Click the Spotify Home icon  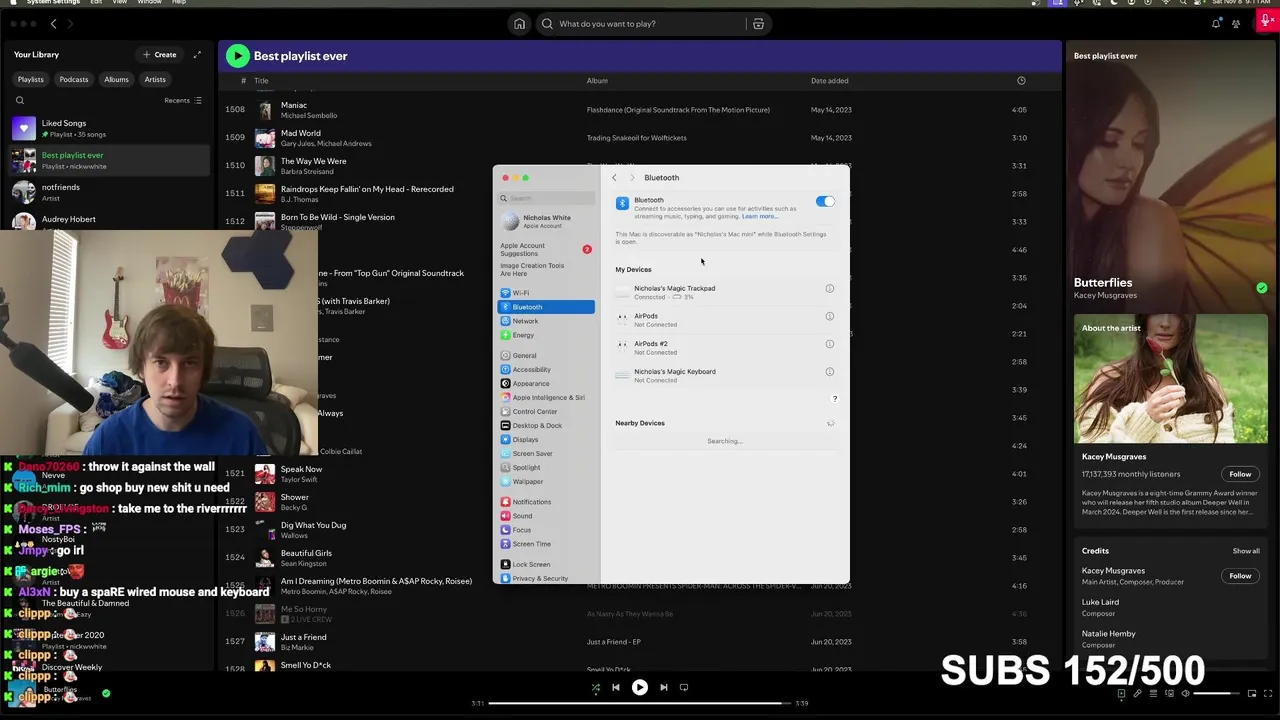coord(519,24)
